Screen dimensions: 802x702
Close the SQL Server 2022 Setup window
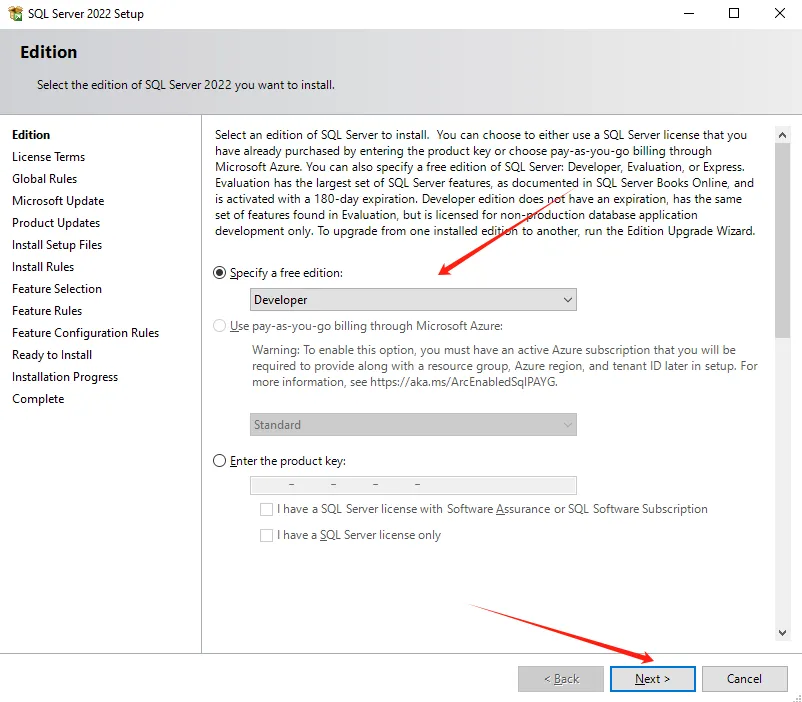tap(779, 13)
